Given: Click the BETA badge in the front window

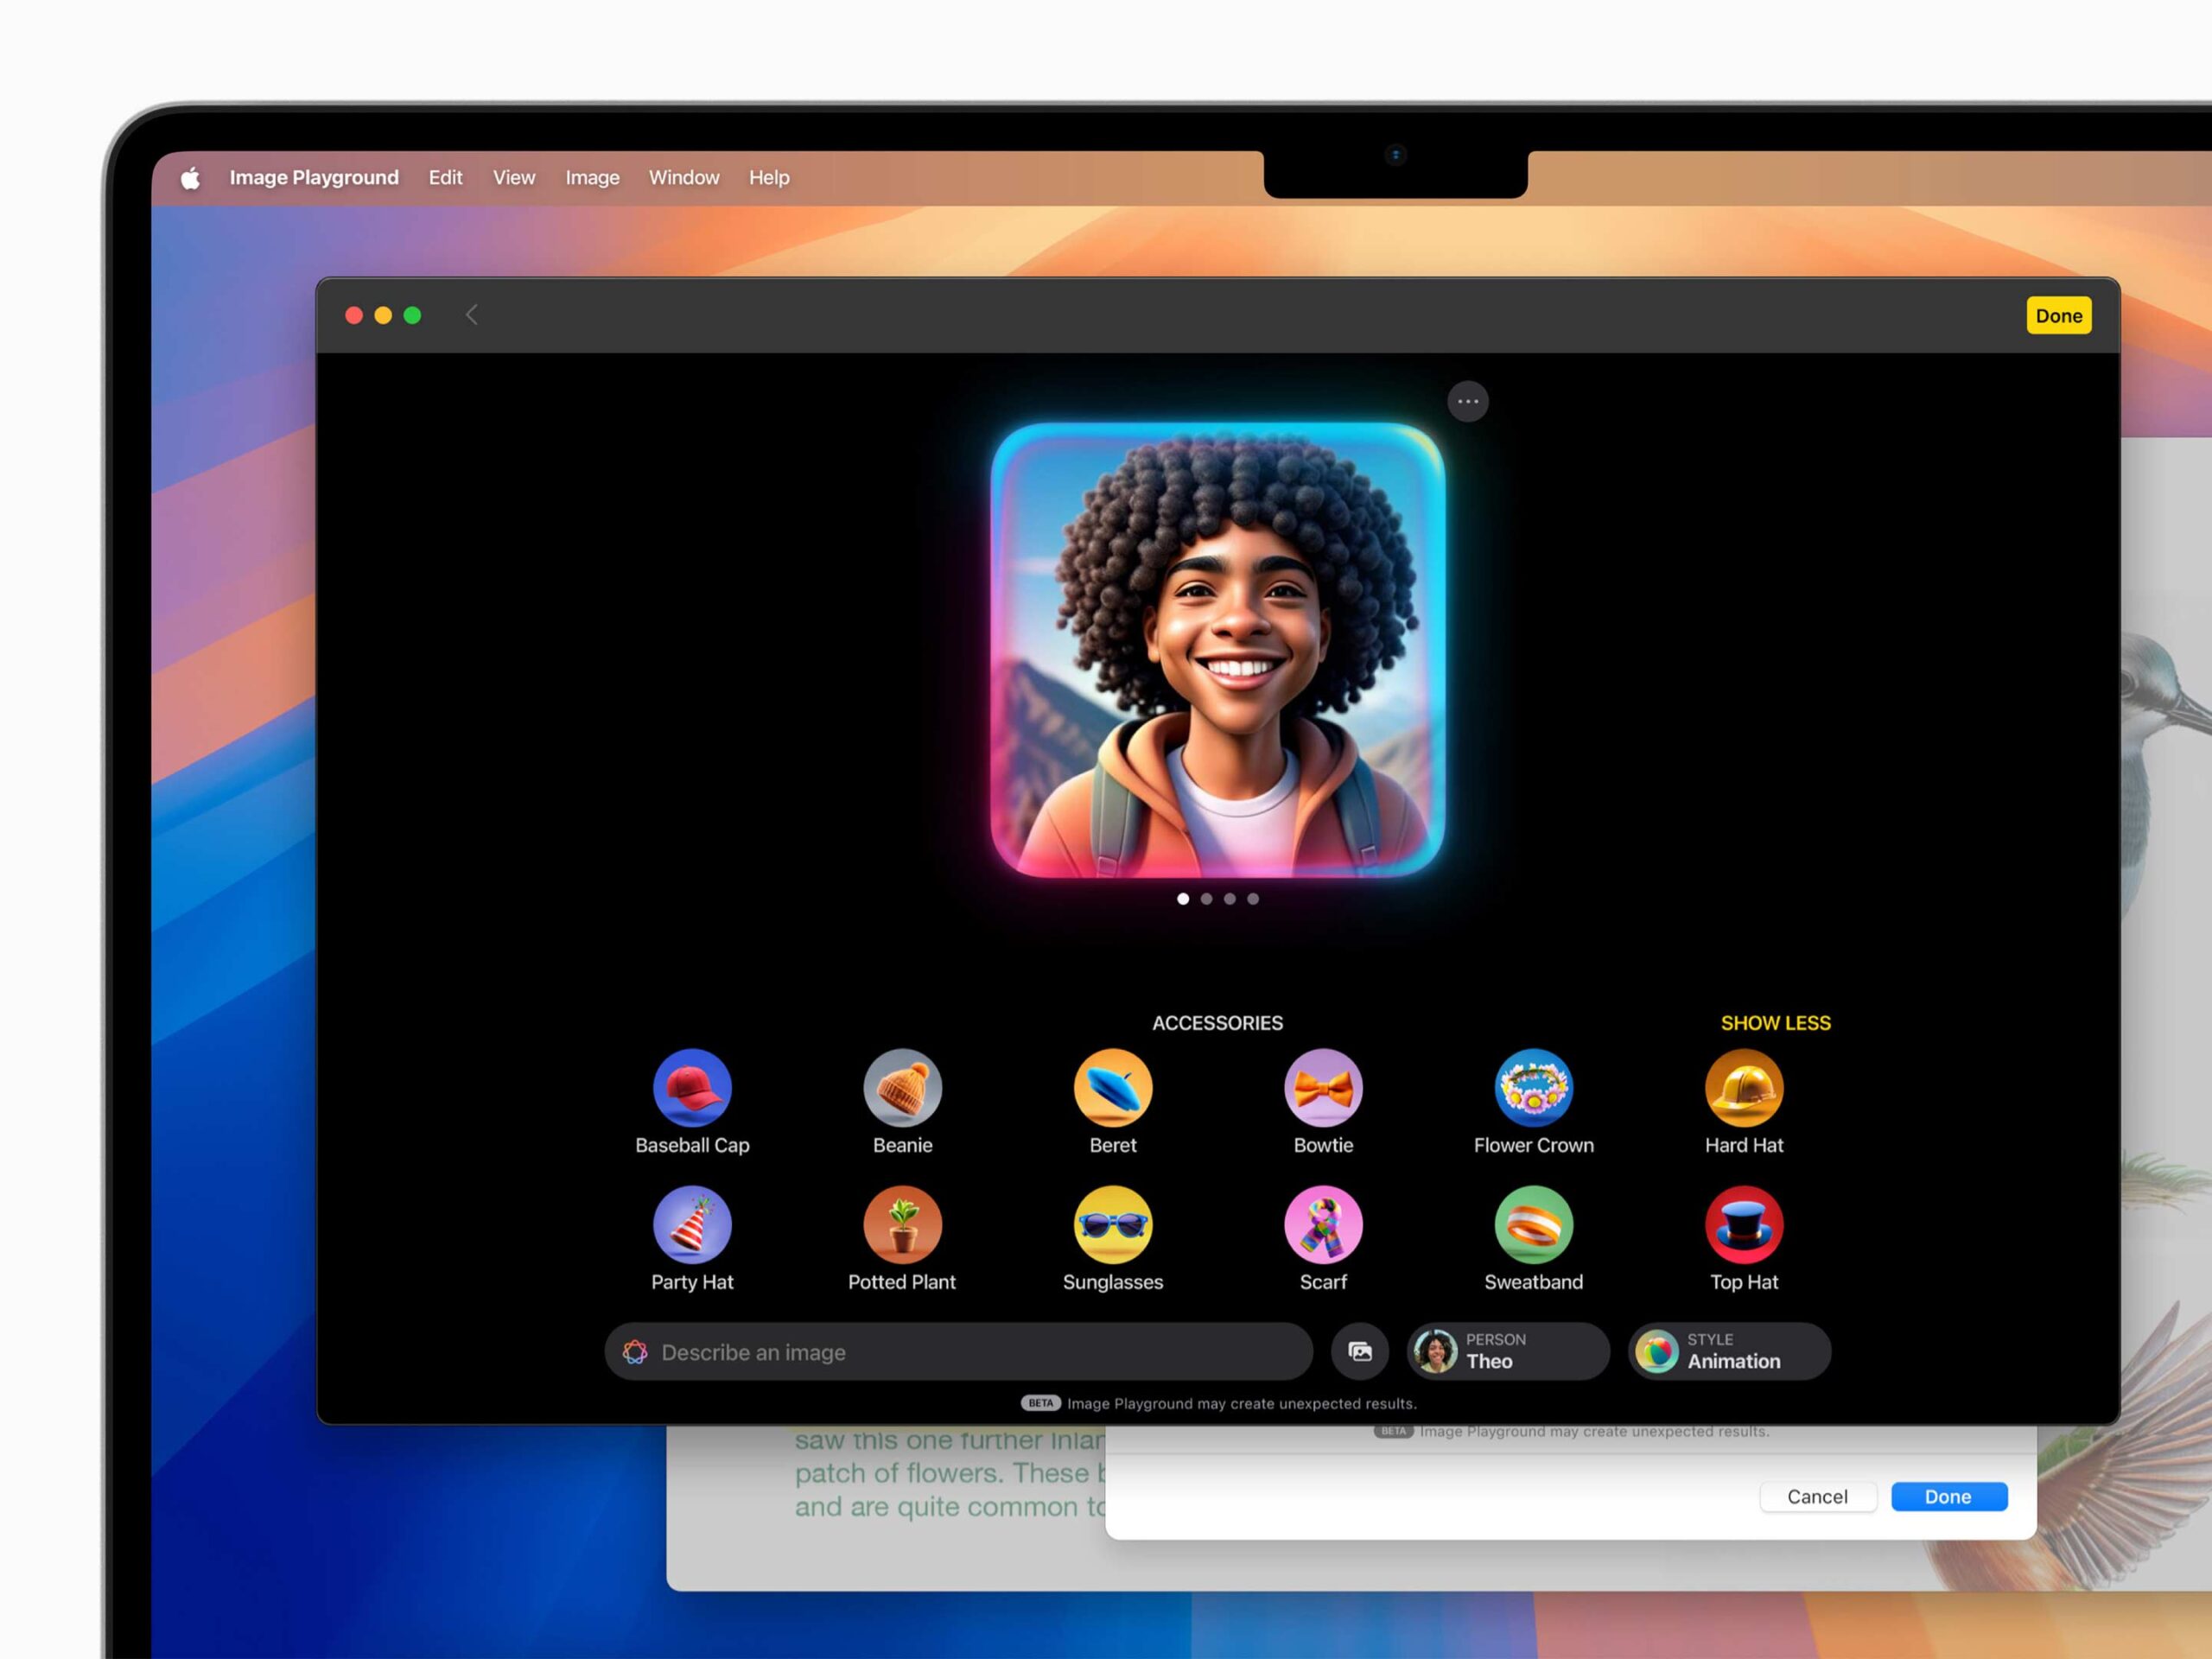Looking at the screenshot, I should click(1040, 1403).
